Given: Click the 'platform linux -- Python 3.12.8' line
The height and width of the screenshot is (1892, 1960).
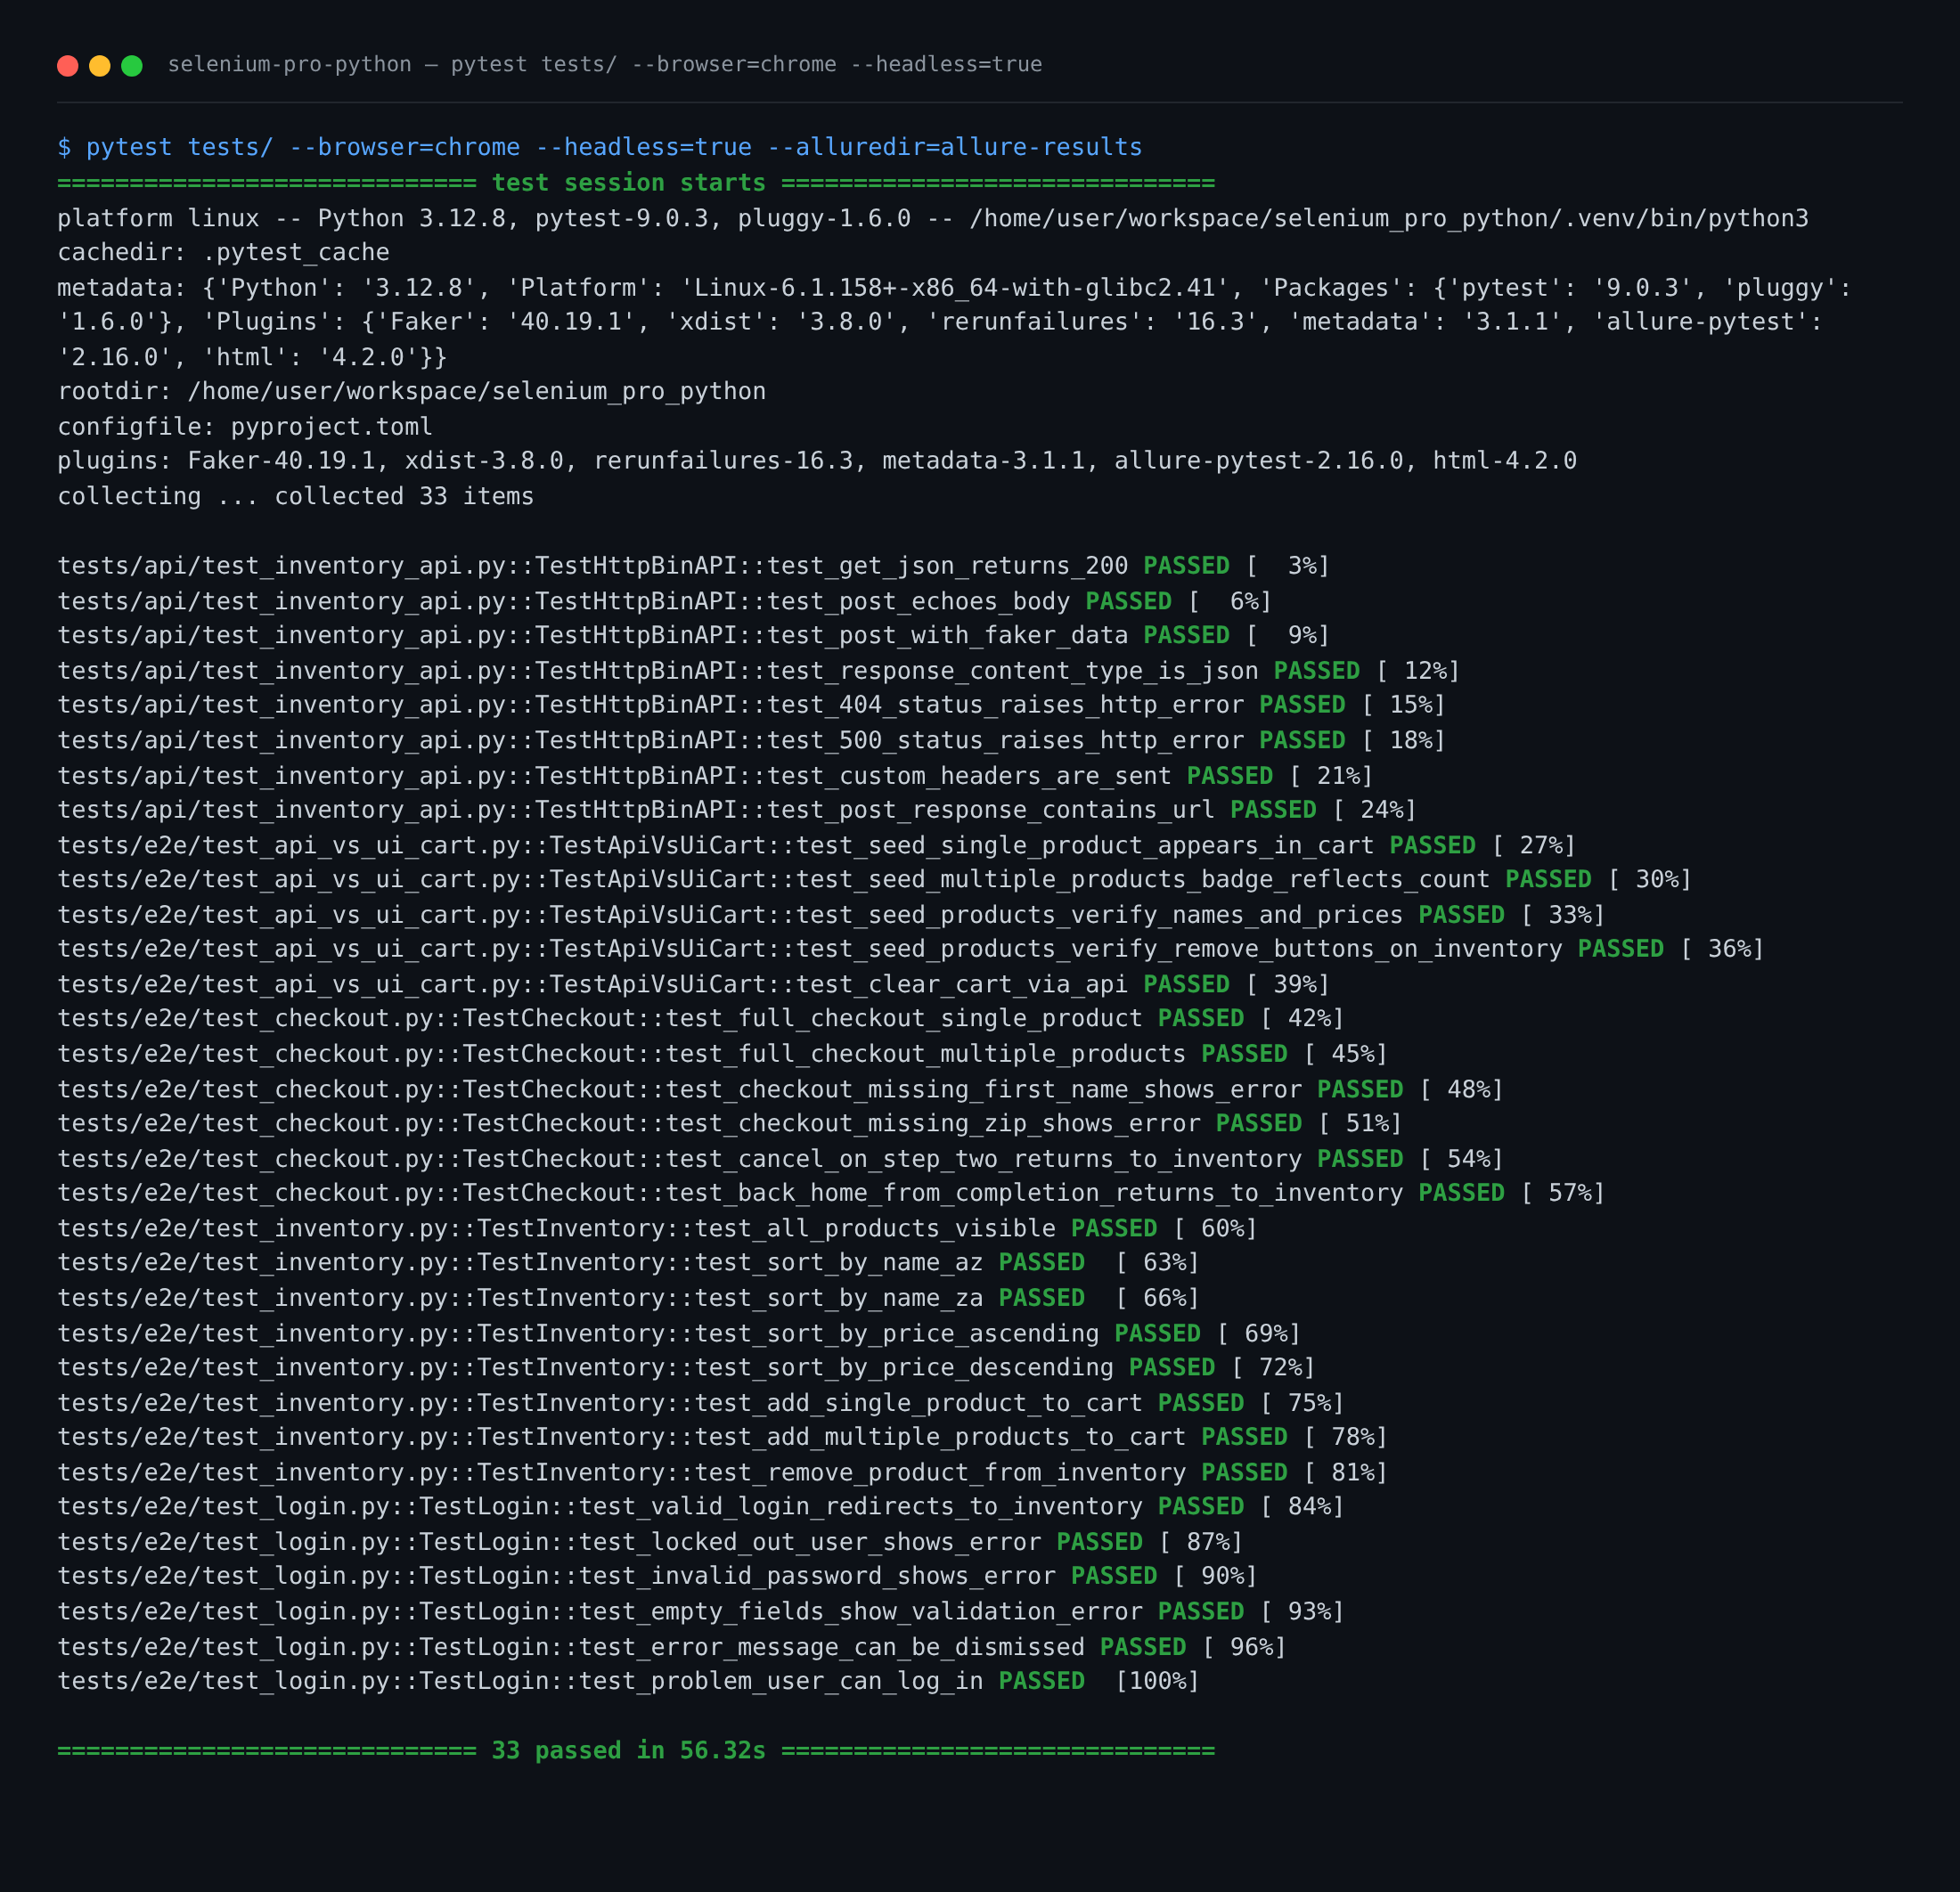Looking at the screenshot, I should pyautogui.click(x=933, y=218).
